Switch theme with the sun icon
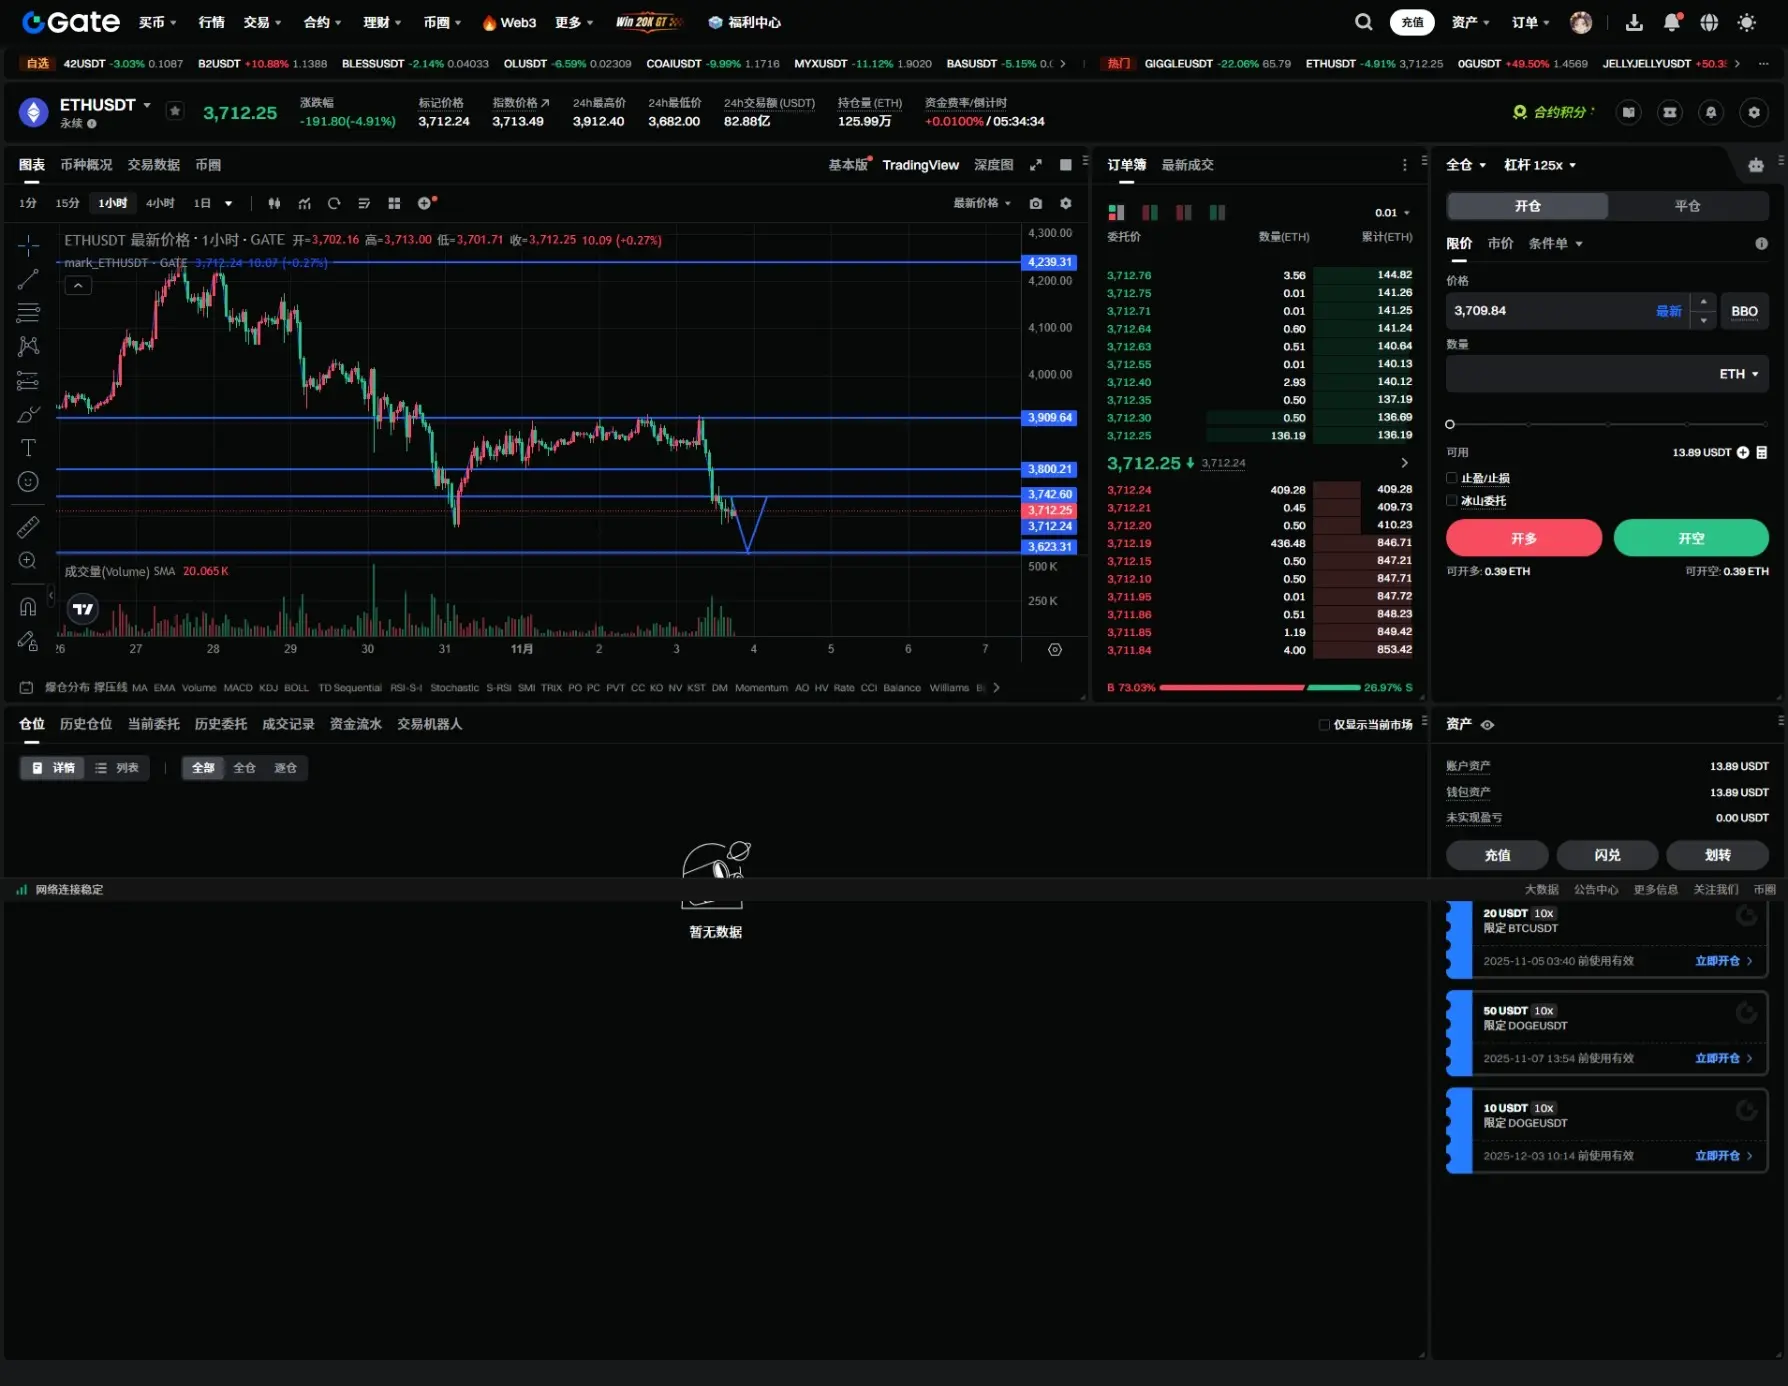This screenshot has height=1386, width=1788. click(1747, 22)
